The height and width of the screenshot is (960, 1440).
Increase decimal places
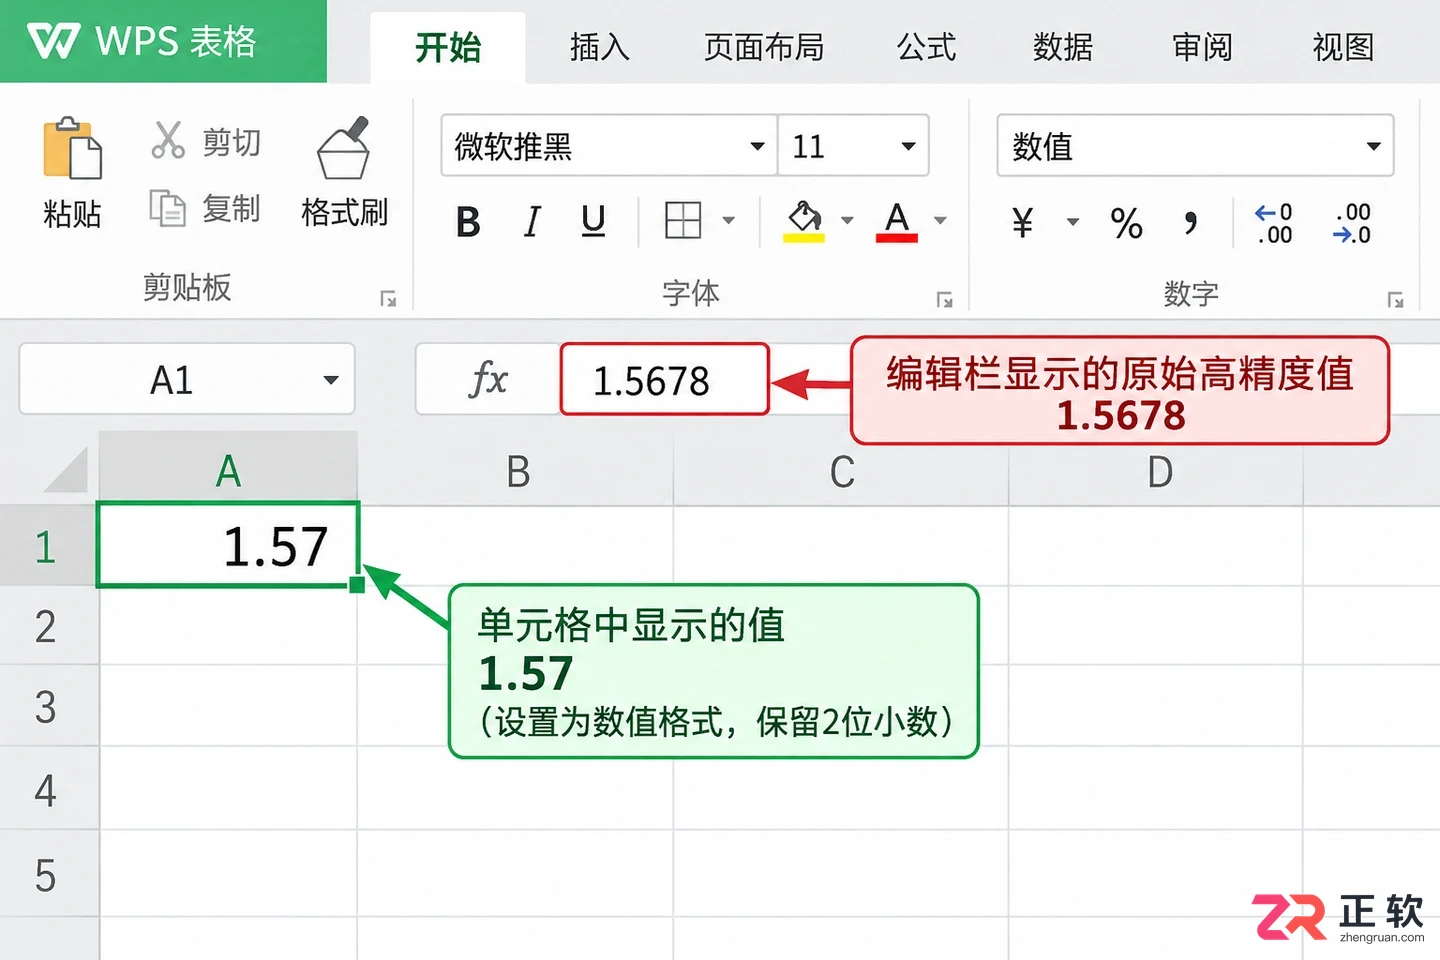[x=1274, y=224]
